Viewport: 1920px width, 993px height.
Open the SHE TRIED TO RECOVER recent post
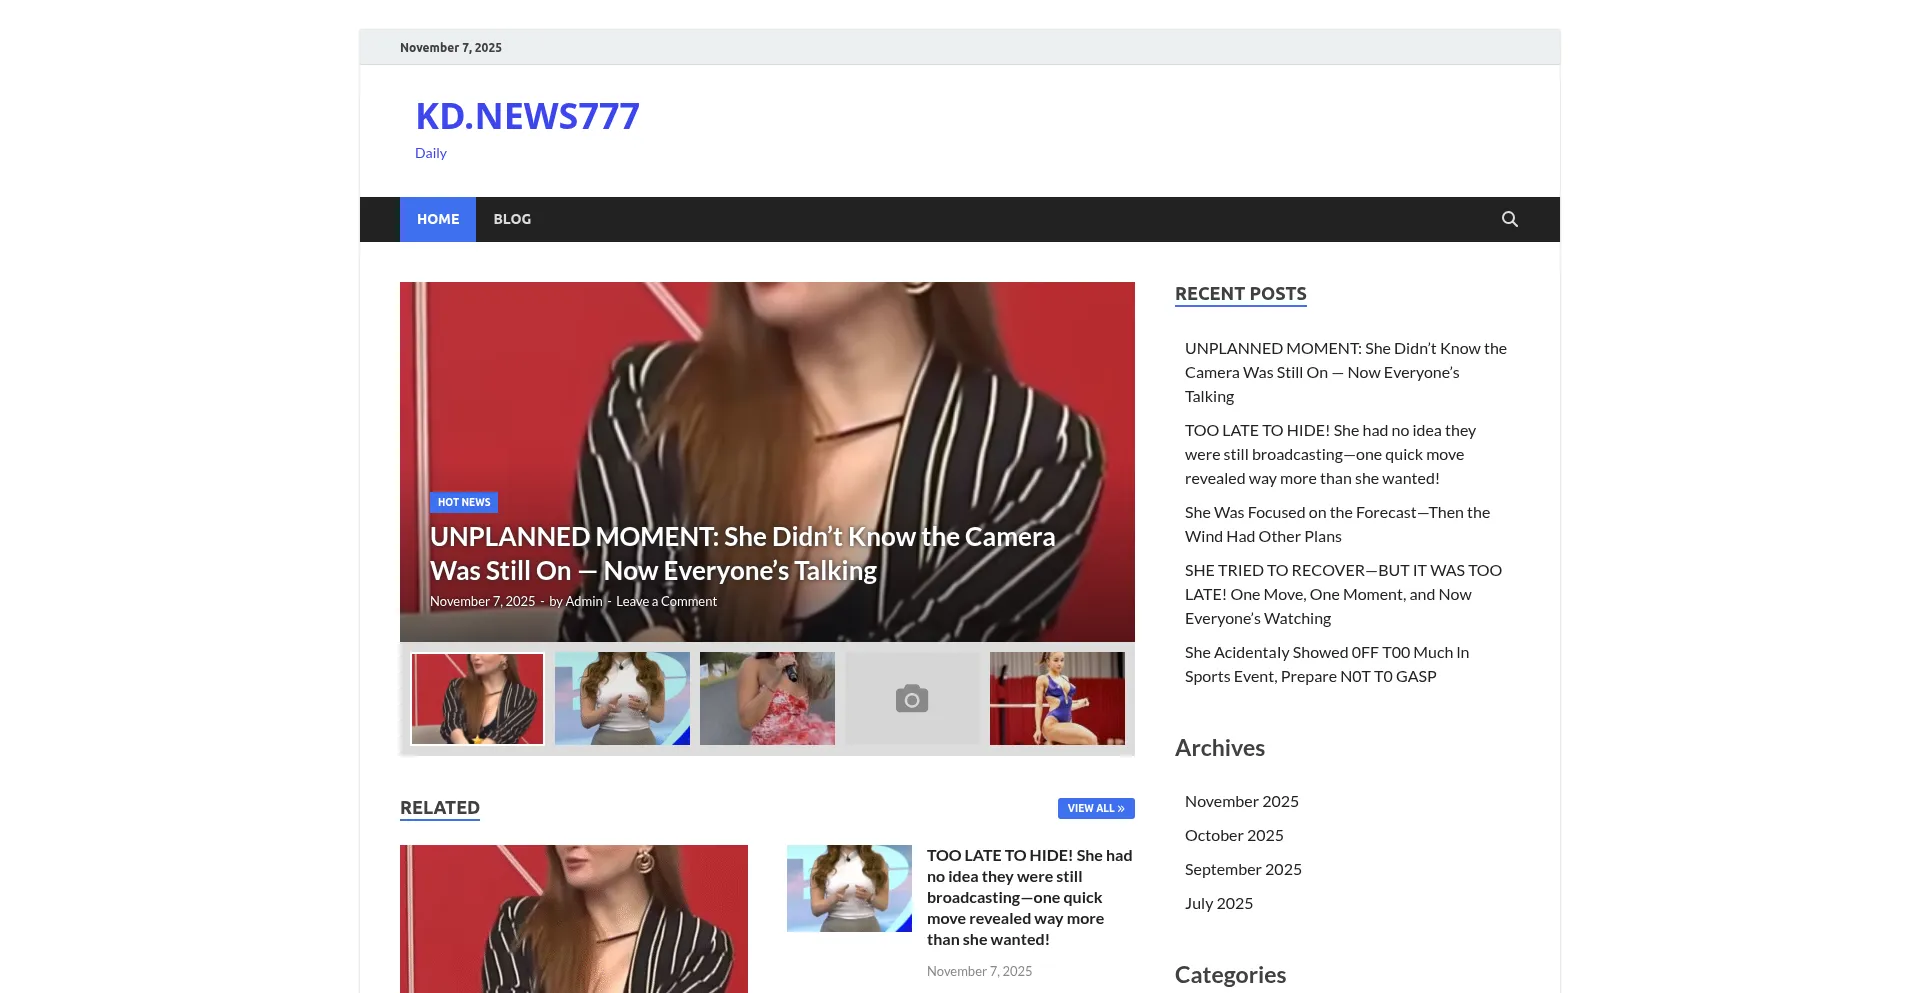click(1342, 594)
